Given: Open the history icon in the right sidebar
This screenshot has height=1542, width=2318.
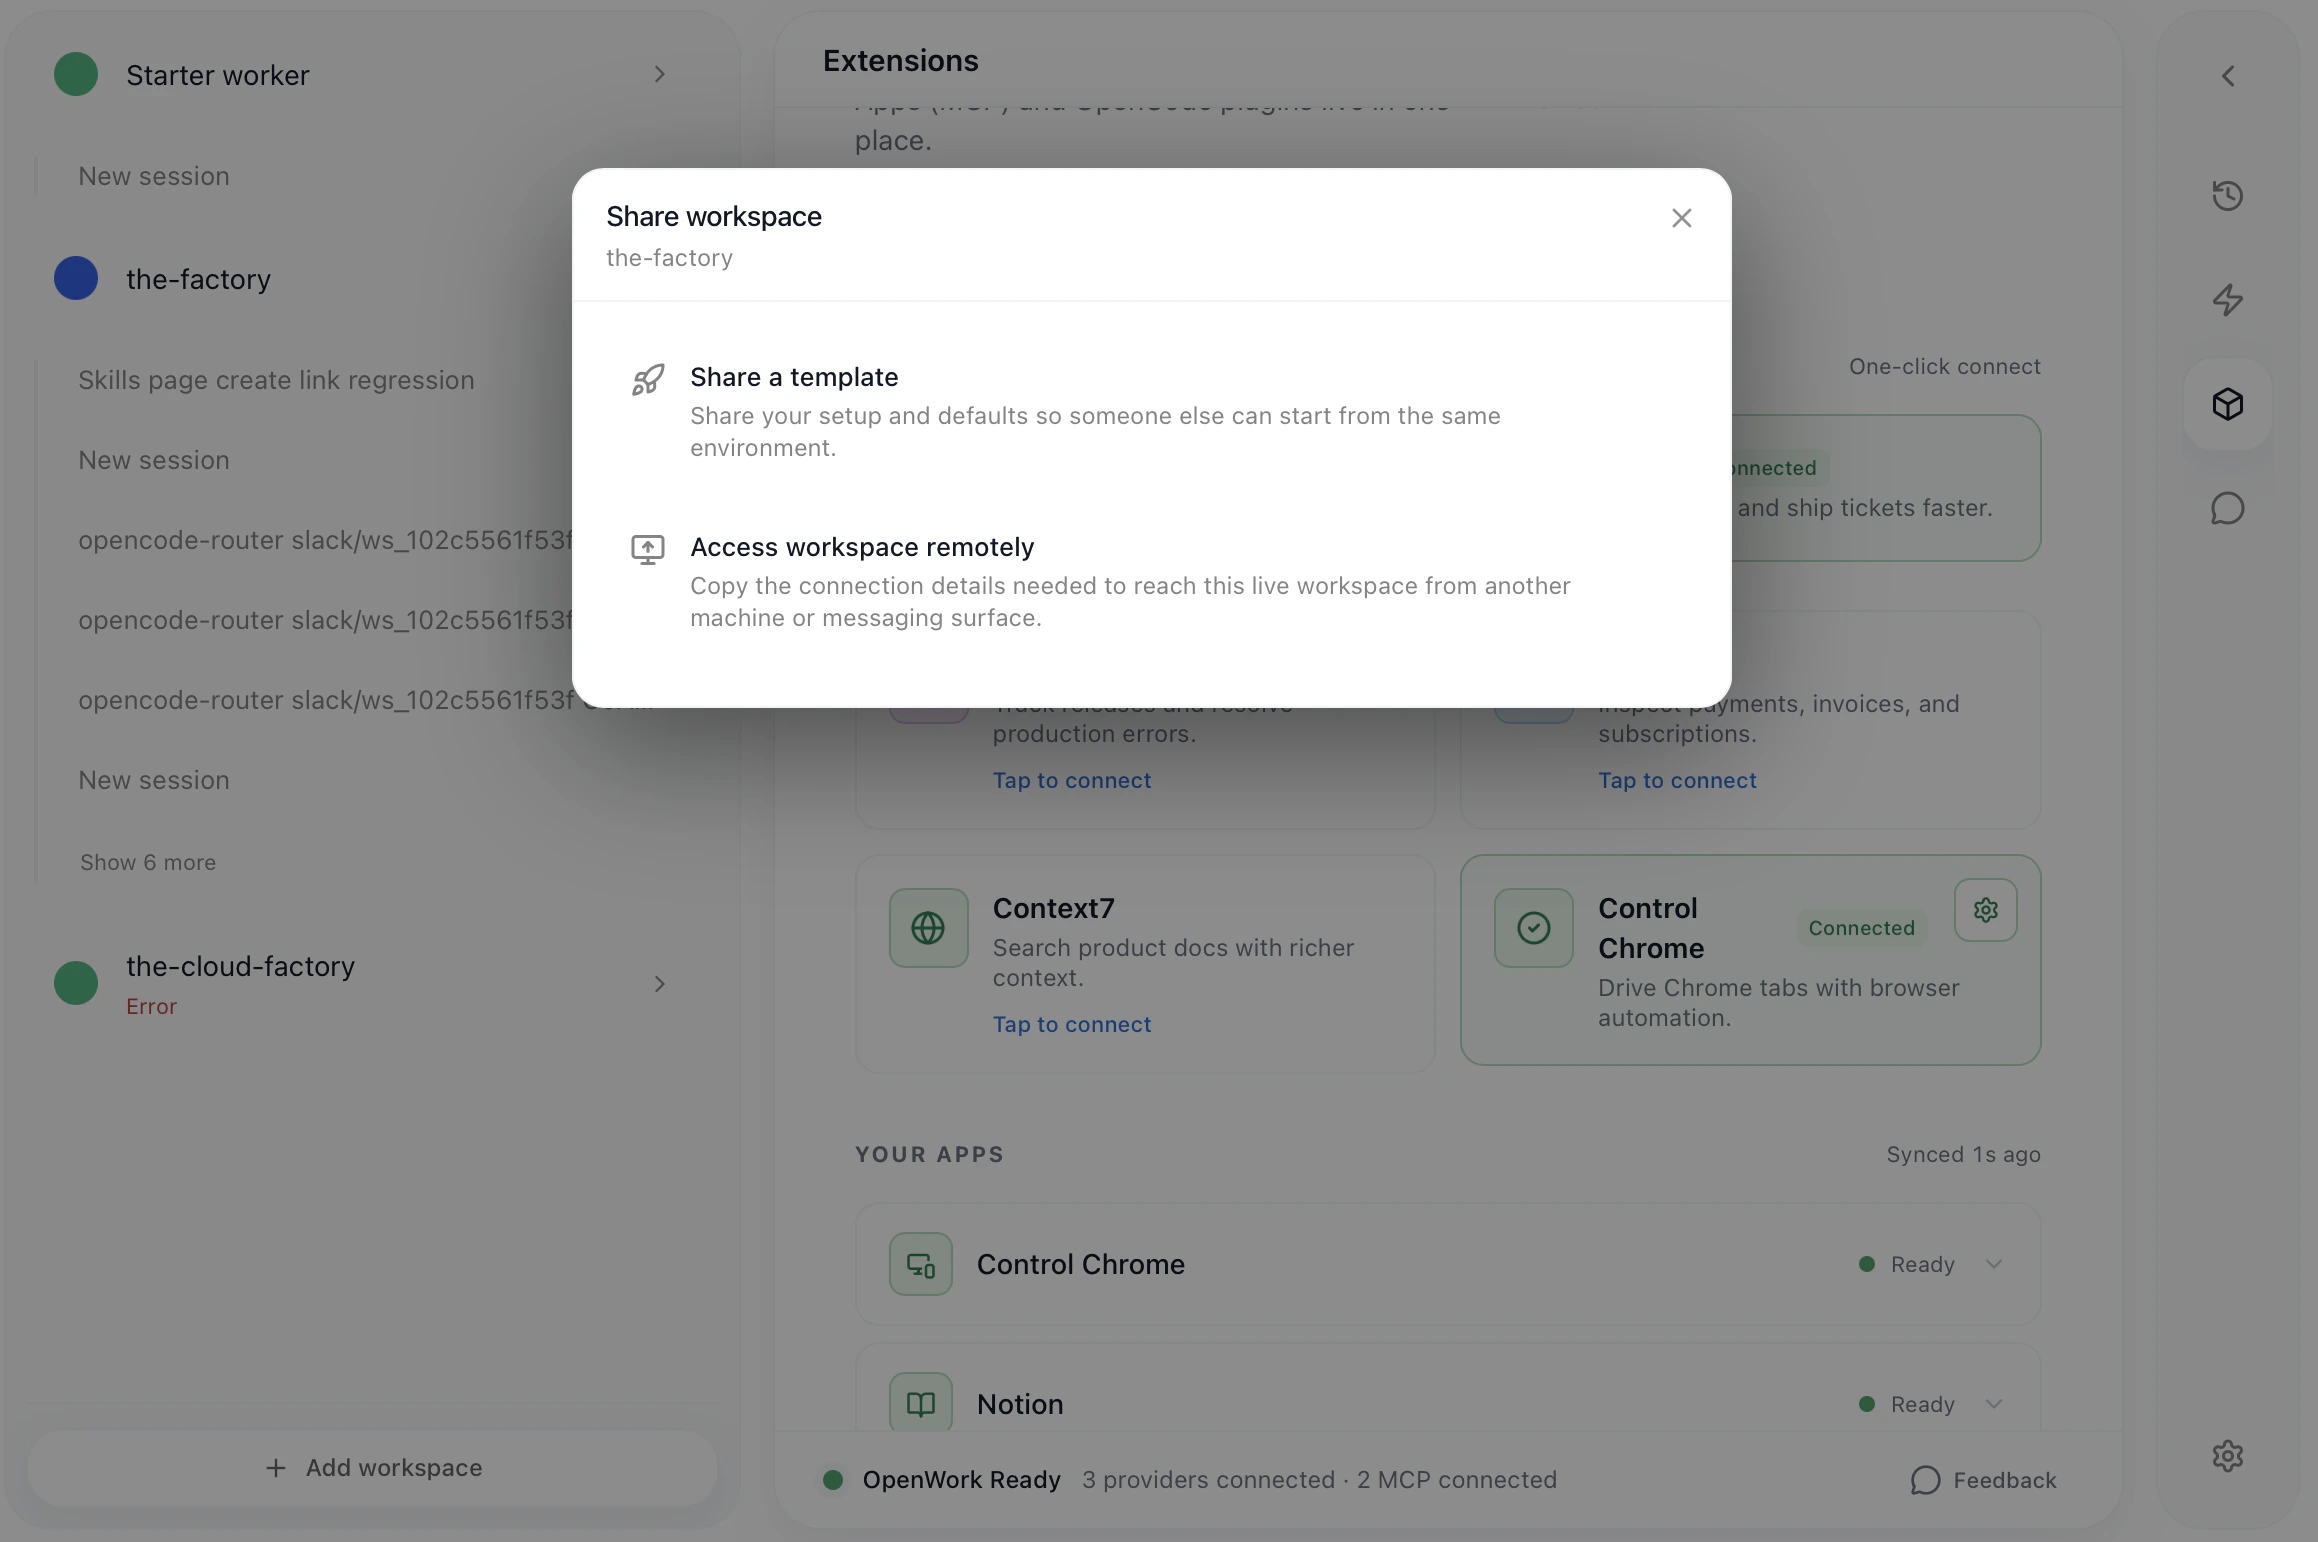Looking at the screenshot, I should (2228, 195).
